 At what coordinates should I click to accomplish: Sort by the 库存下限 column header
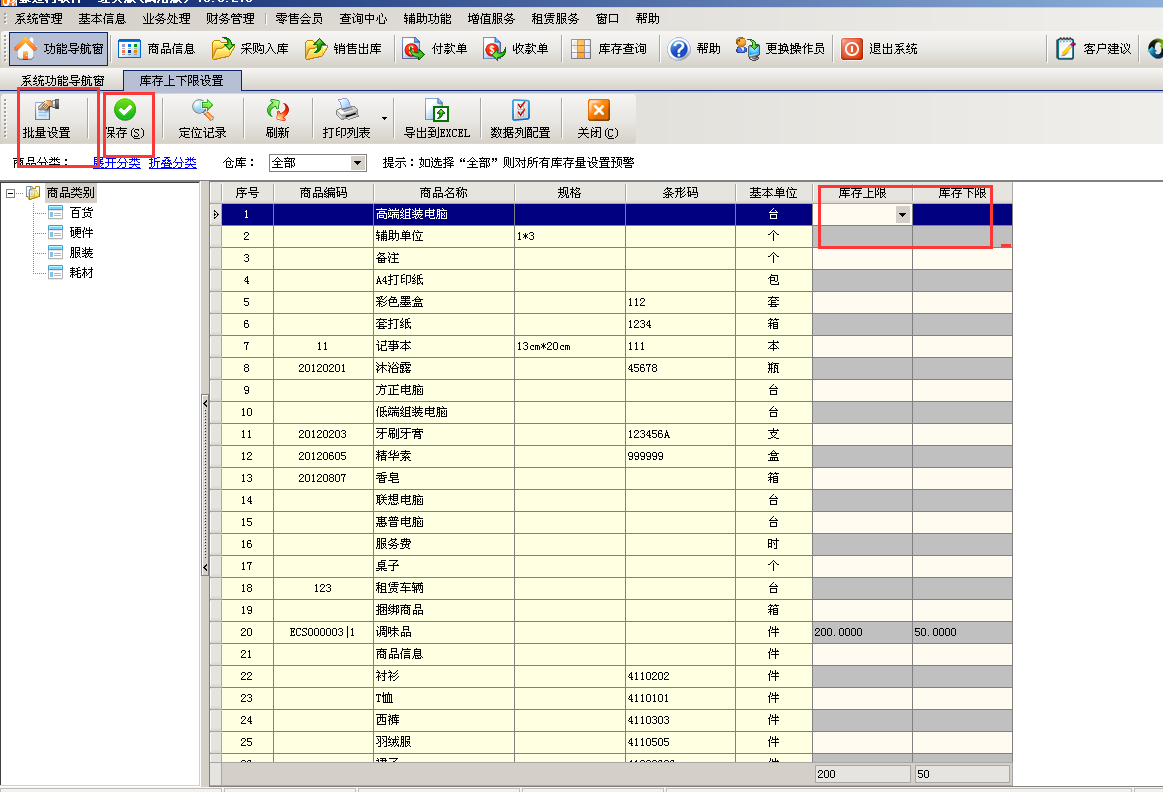pyautogui.click(x=962, y=193)
